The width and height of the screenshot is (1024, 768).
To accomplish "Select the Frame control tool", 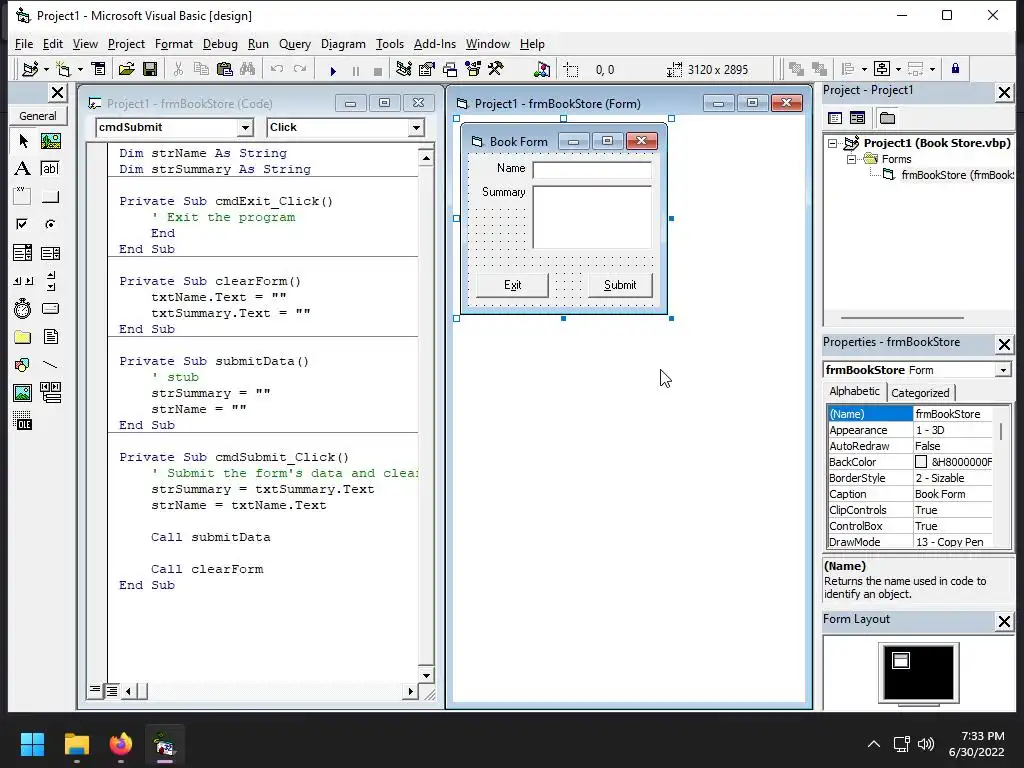I will pos(23,196).
